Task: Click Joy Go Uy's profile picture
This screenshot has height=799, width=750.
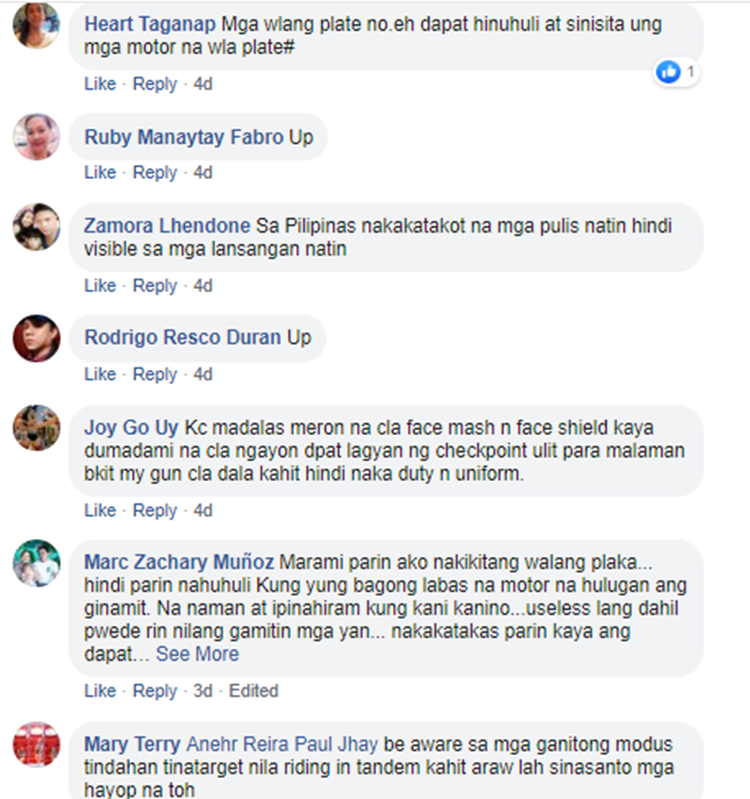Action: (x=36, y=428)
